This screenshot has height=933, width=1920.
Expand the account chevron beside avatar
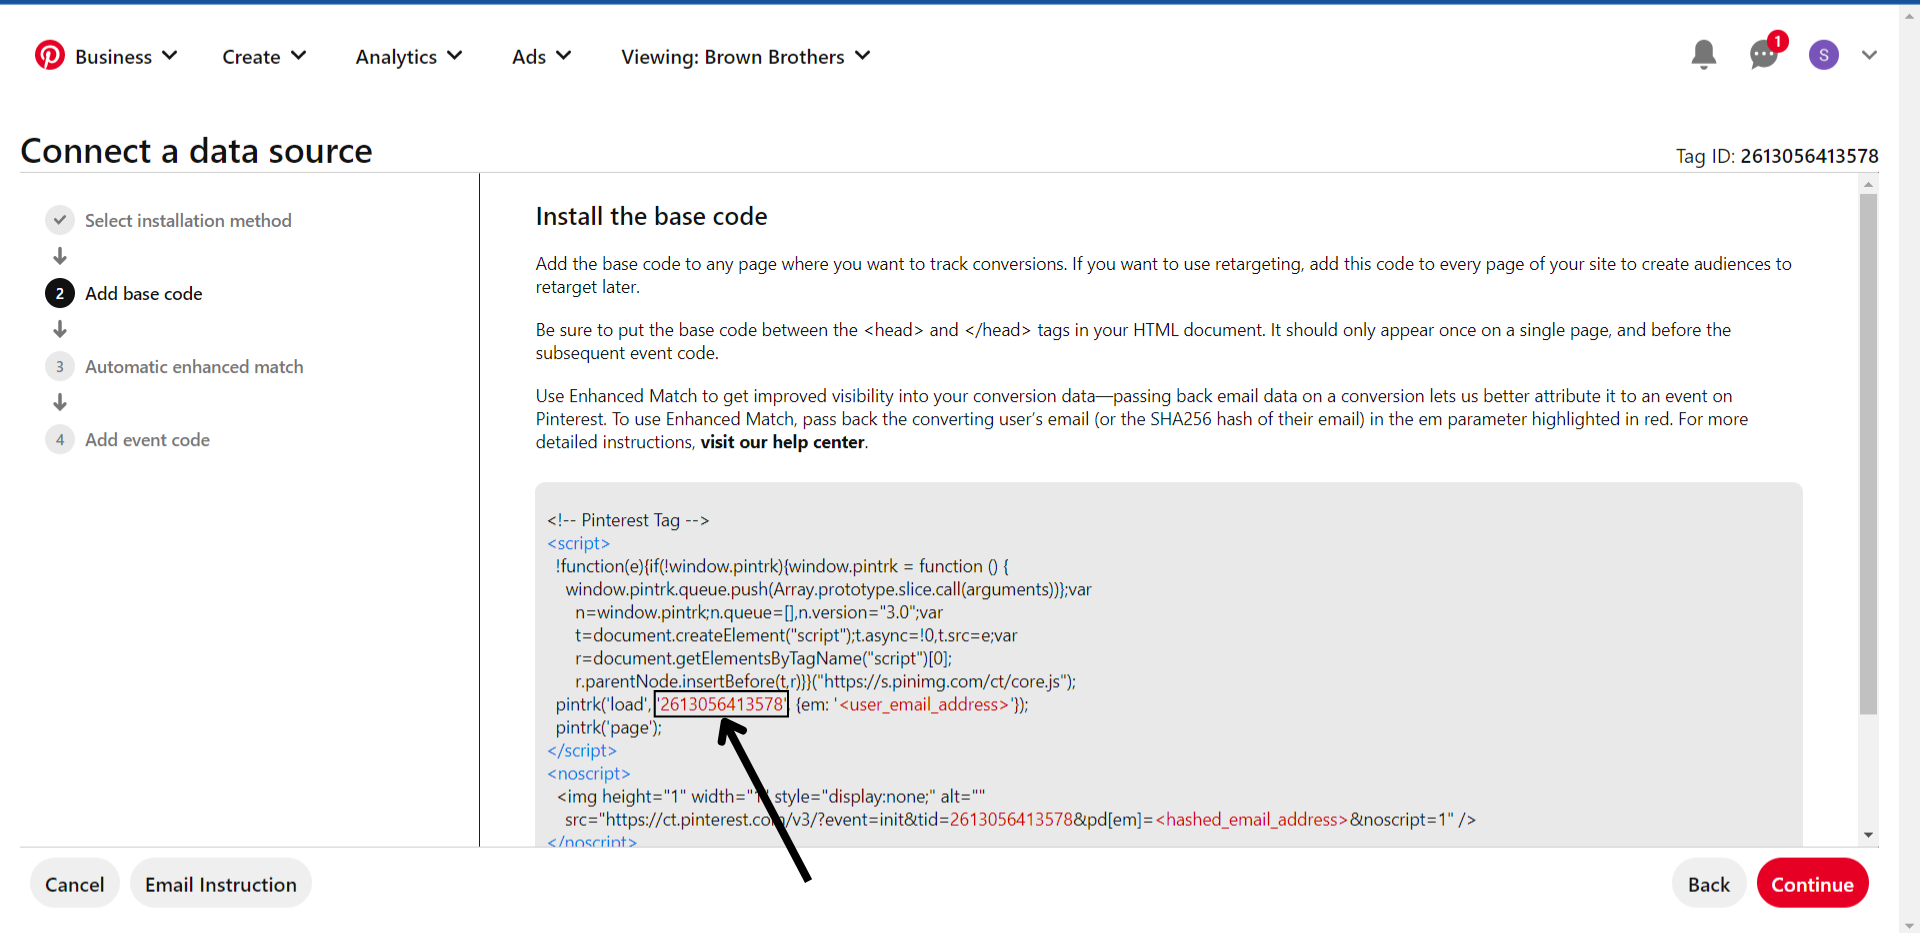point(1869,55)
